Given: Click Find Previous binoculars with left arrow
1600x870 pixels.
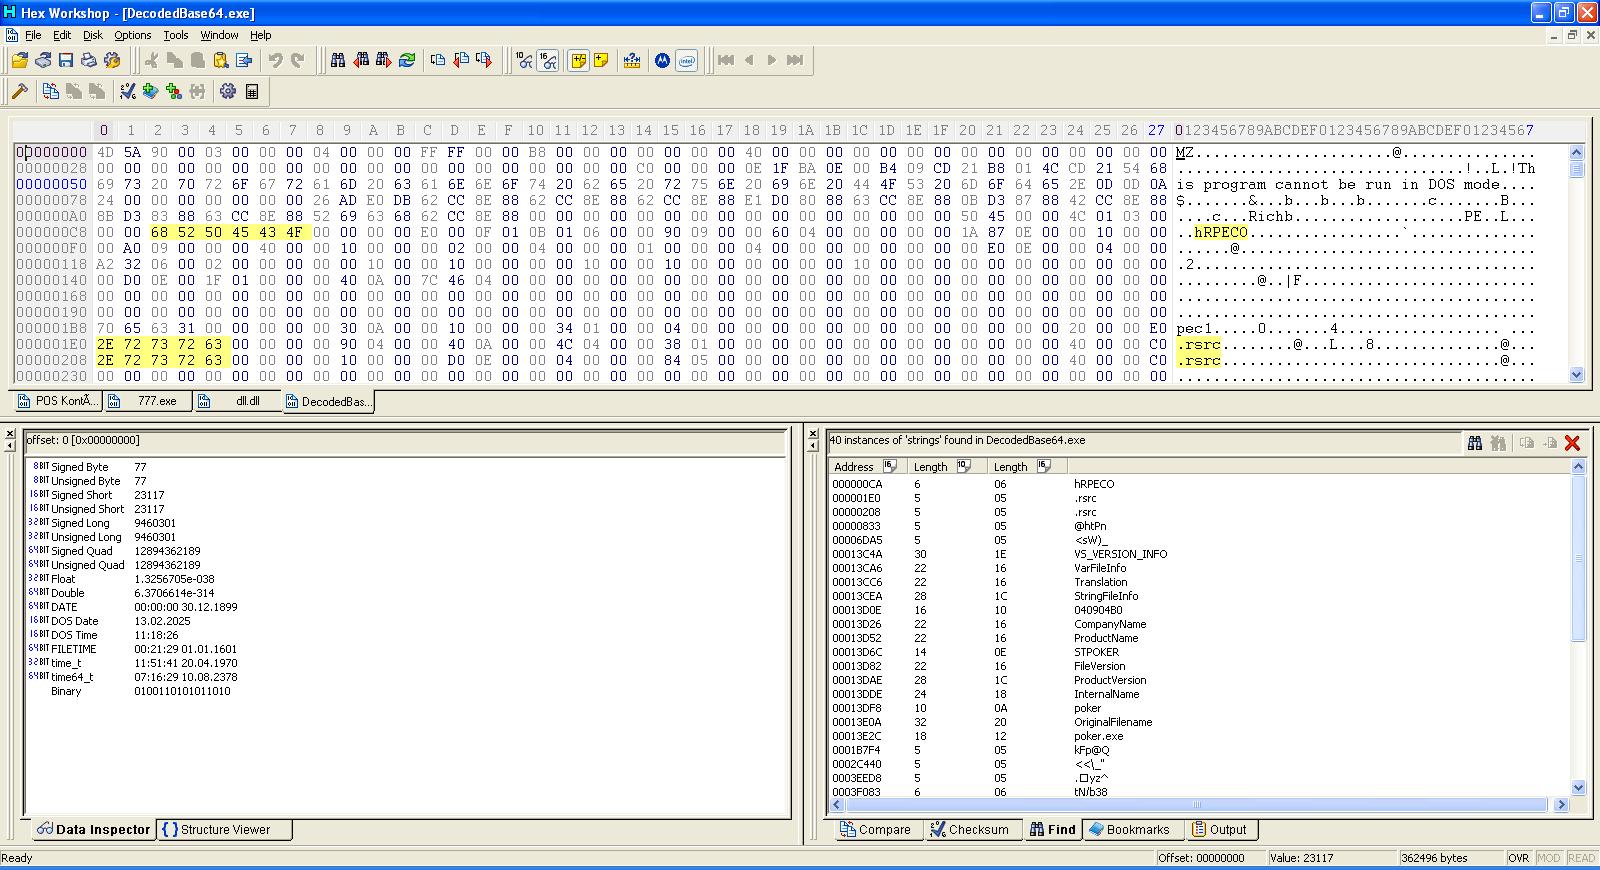Looking at the screenshot, I should (x=361, y=60).
